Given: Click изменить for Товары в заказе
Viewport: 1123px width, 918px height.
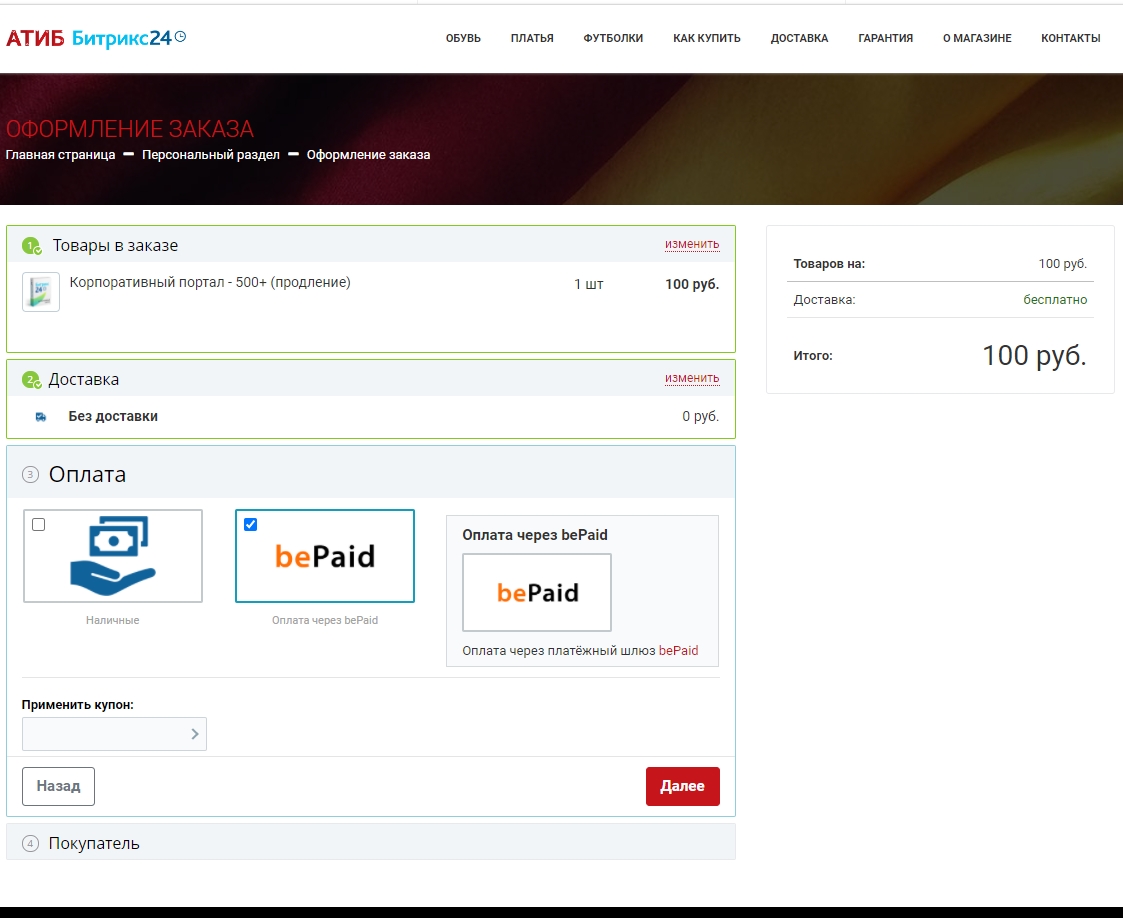Looking at the screenshot, I should tap(692, 244).
